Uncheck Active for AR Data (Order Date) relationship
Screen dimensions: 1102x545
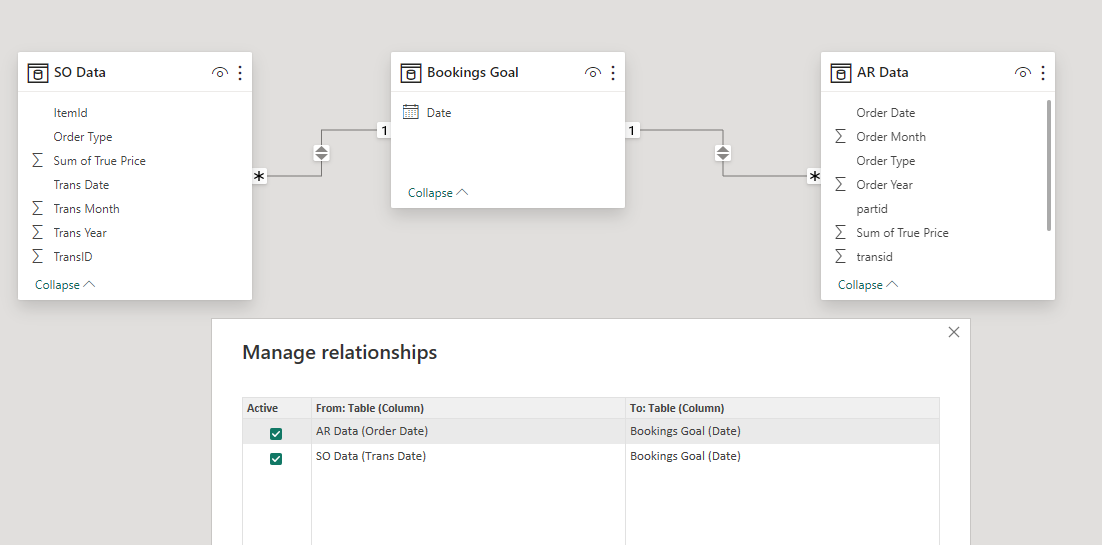[x=276, y=434]
